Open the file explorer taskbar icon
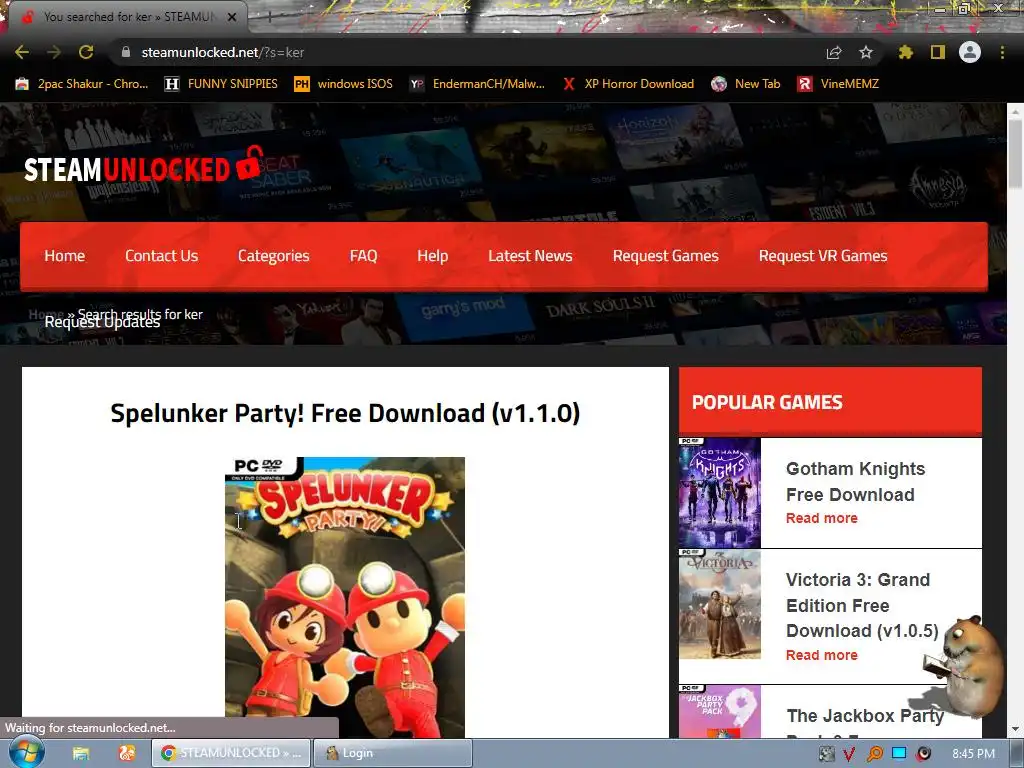 coord(81,754)
